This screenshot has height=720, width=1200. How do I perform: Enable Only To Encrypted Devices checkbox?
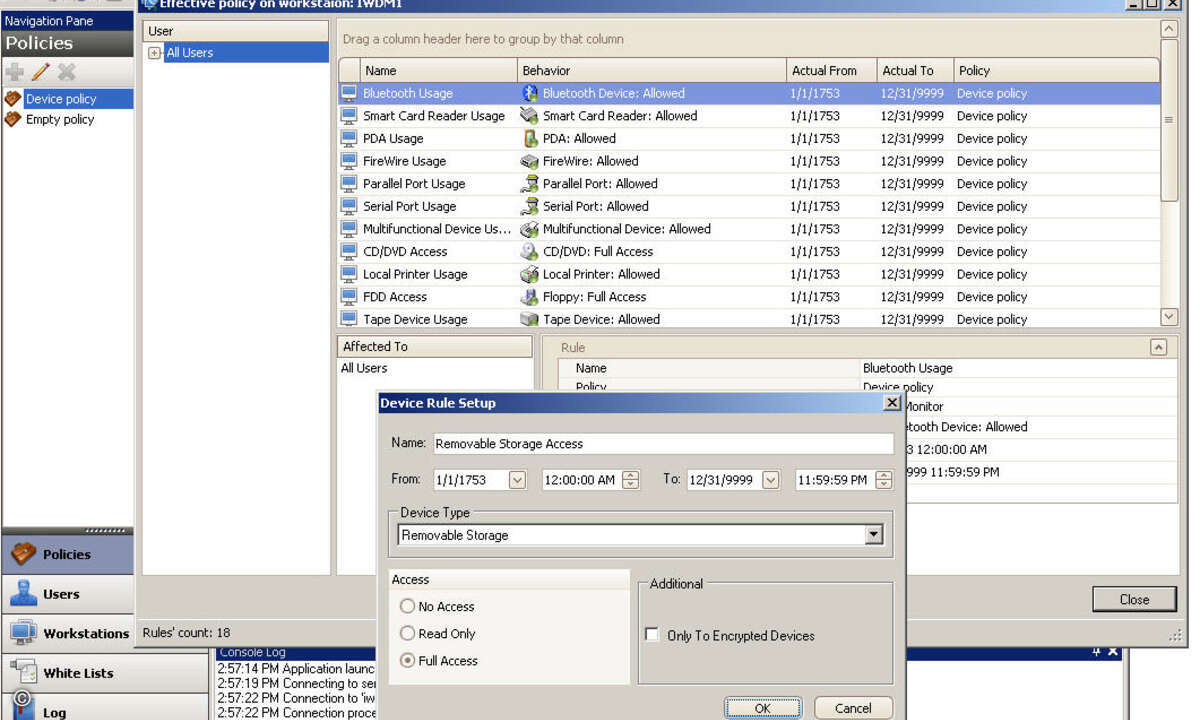[652, 635]
